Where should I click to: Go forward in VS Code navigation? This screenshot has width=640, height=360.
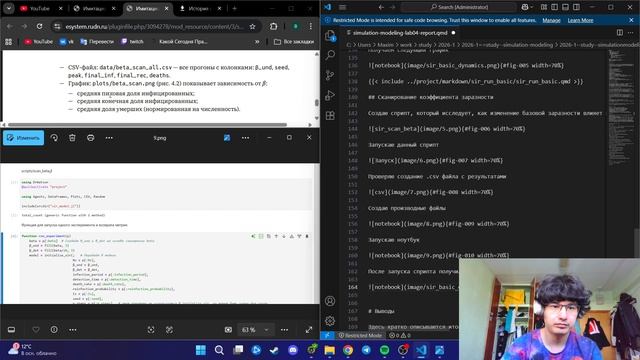tap(392, 7)
